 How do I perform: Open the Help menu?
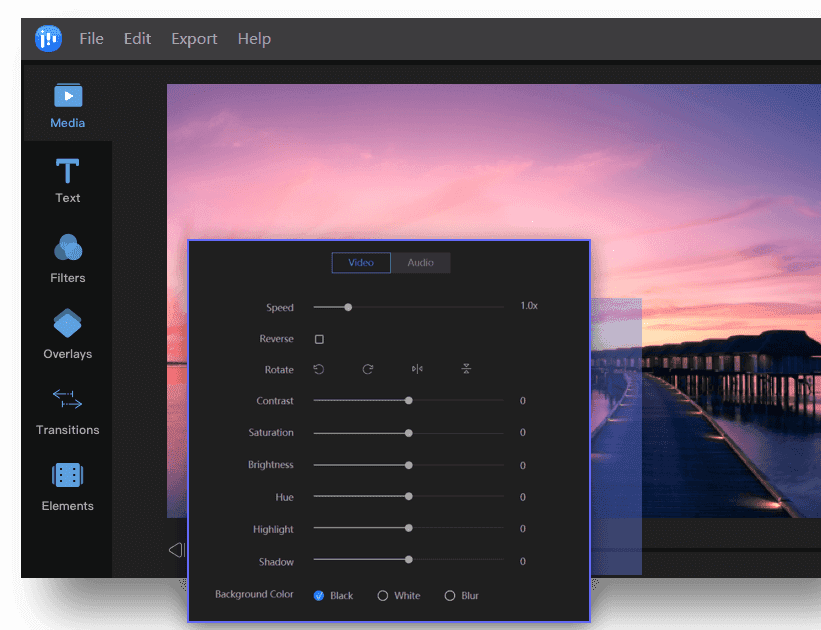(x=254, y=38)
